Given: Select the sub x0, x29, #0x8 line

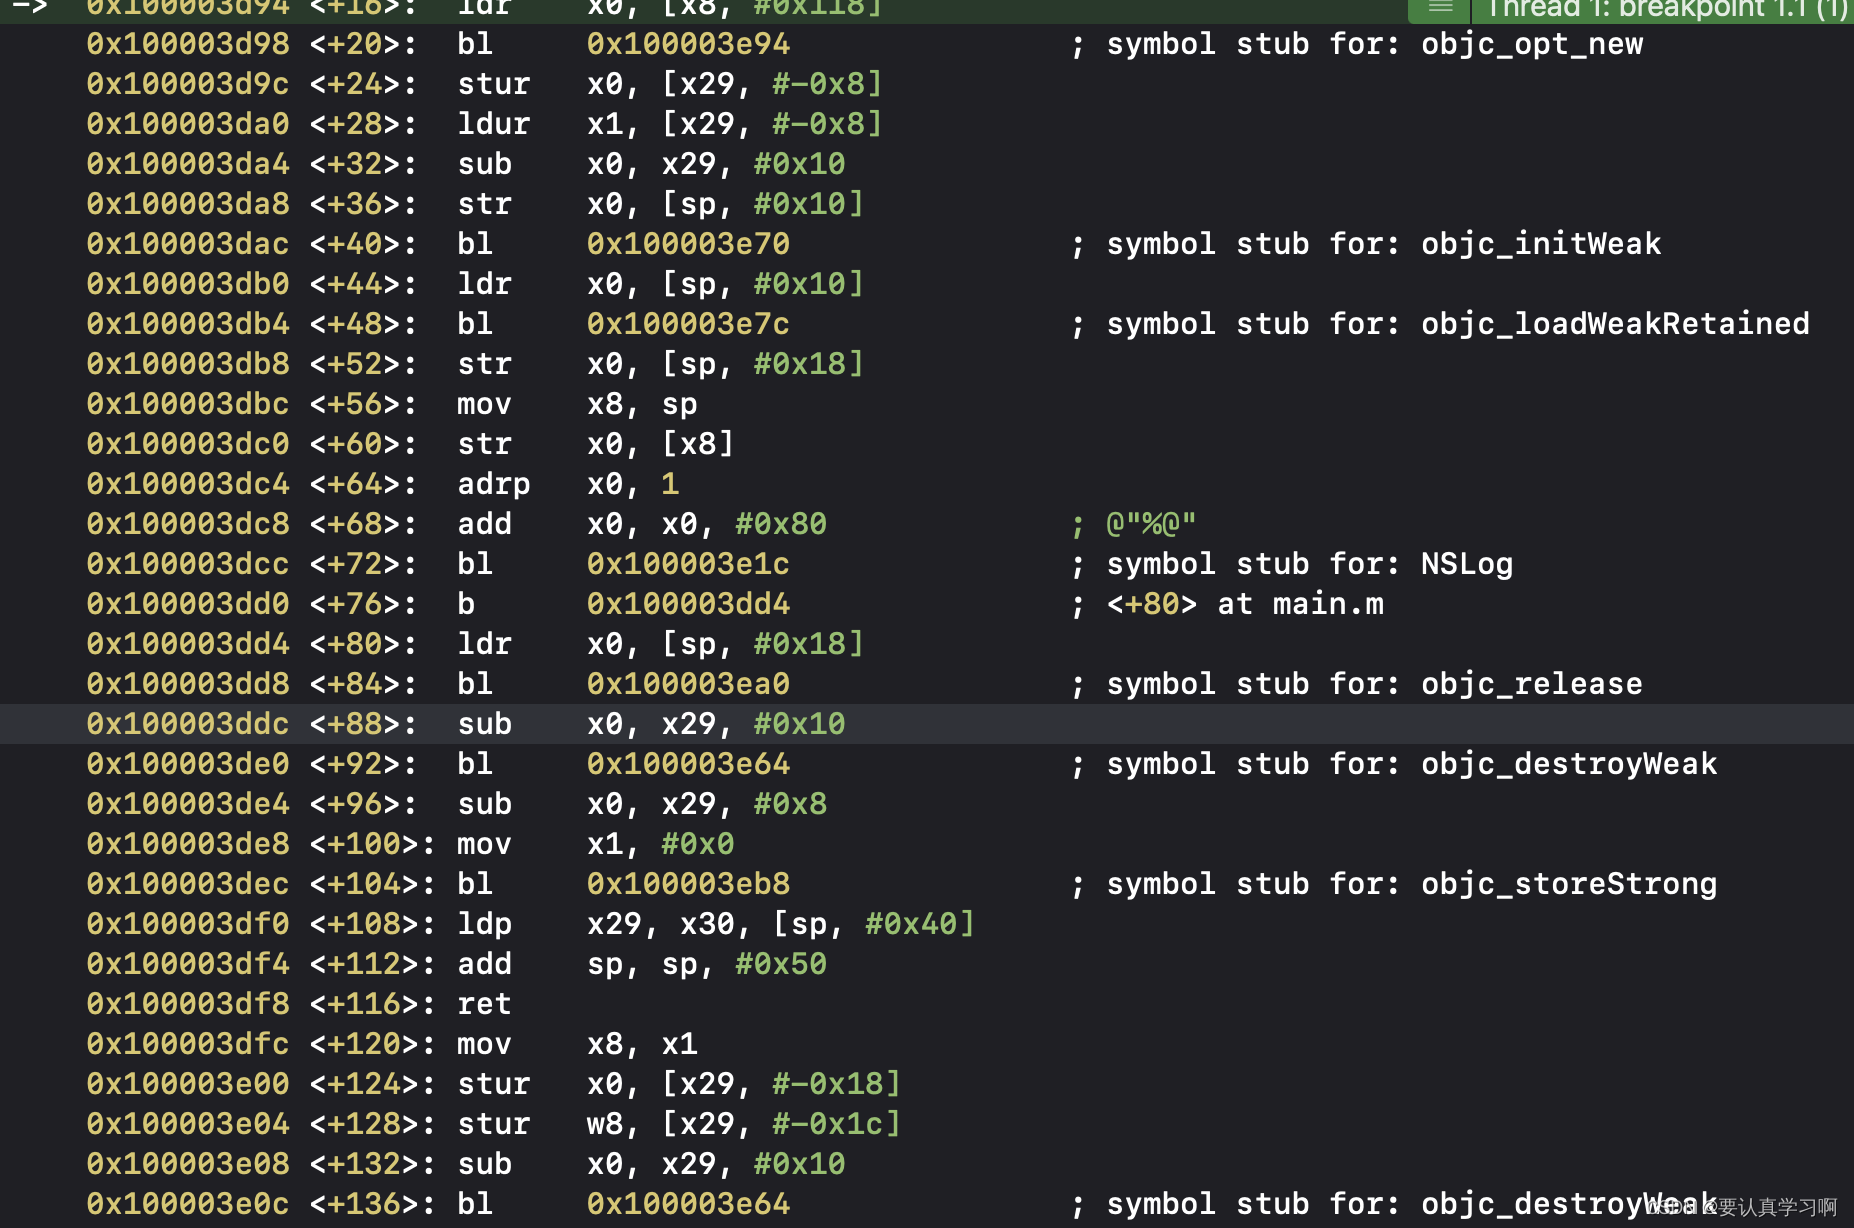Looking at the screenshot, I should [457, 804].
